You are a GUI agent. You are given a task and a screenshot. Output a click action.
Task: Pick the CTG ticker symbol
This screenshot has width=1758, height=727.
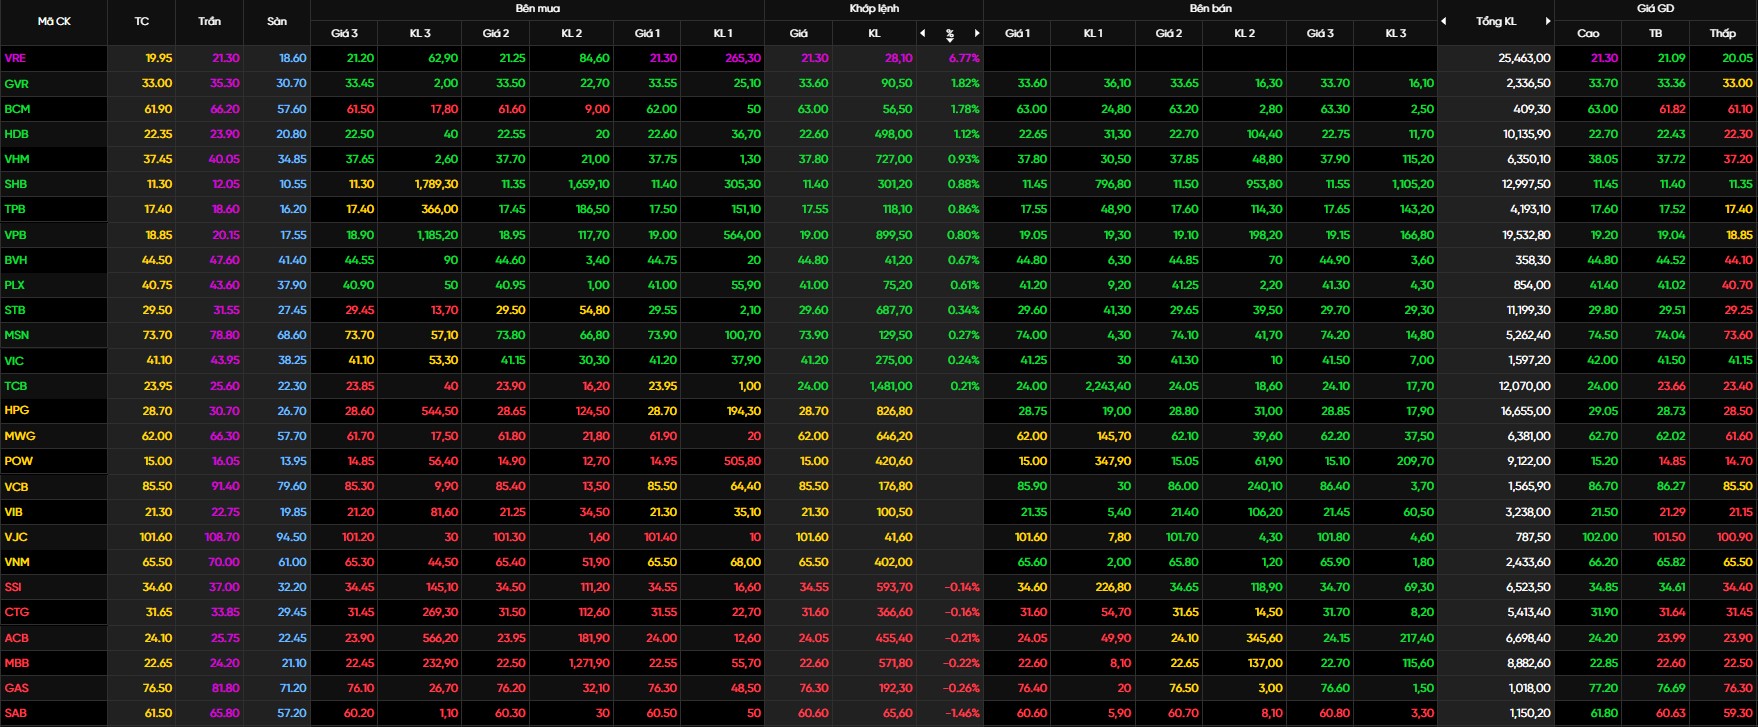(17, 612)
